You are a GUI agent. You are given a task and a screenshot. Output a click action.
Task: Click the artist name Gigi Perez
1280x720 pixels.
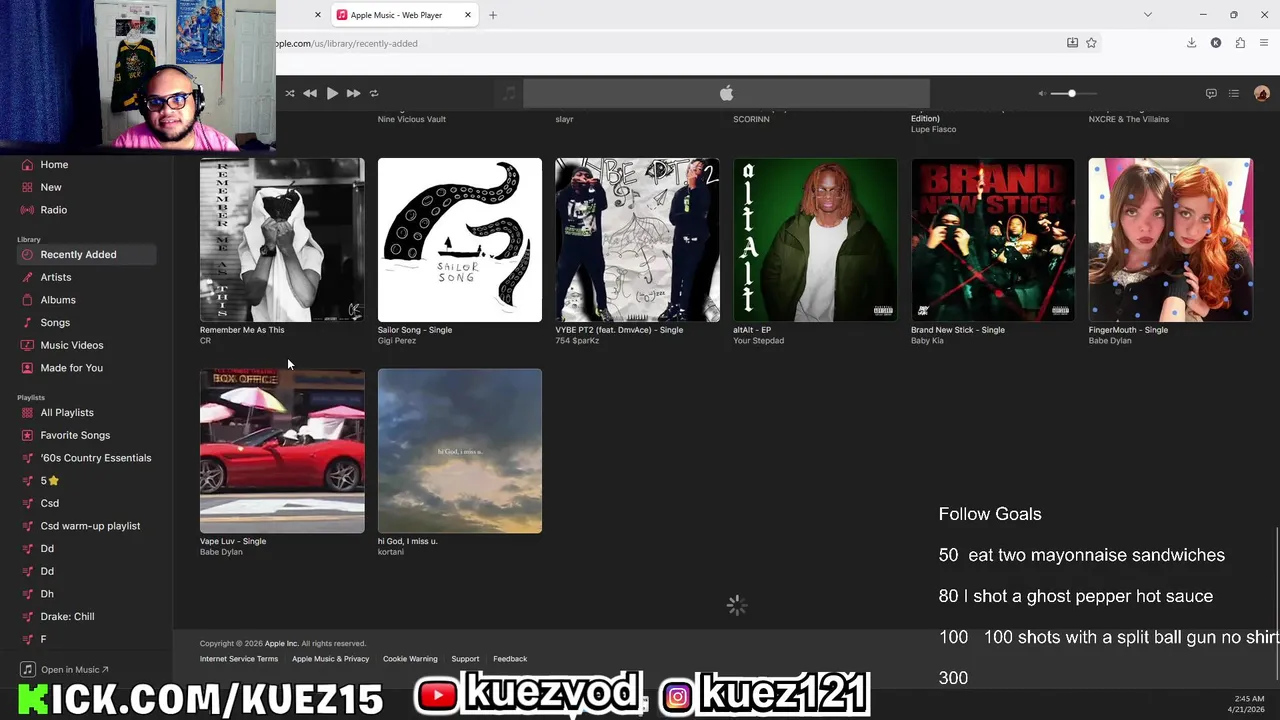[x=396, y=341]
